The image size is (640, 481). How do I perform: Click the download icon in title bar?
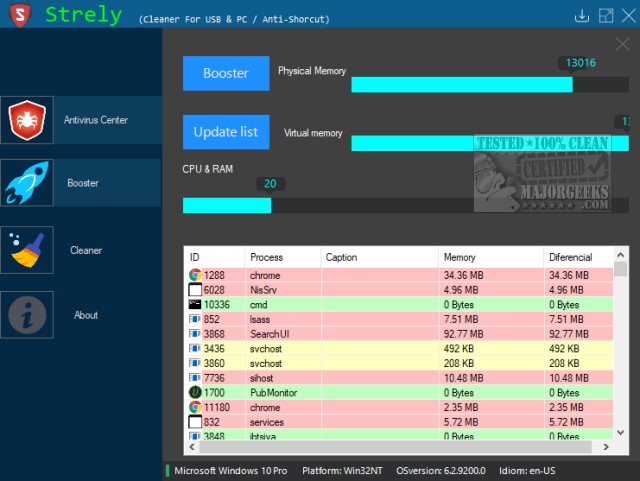582,16
